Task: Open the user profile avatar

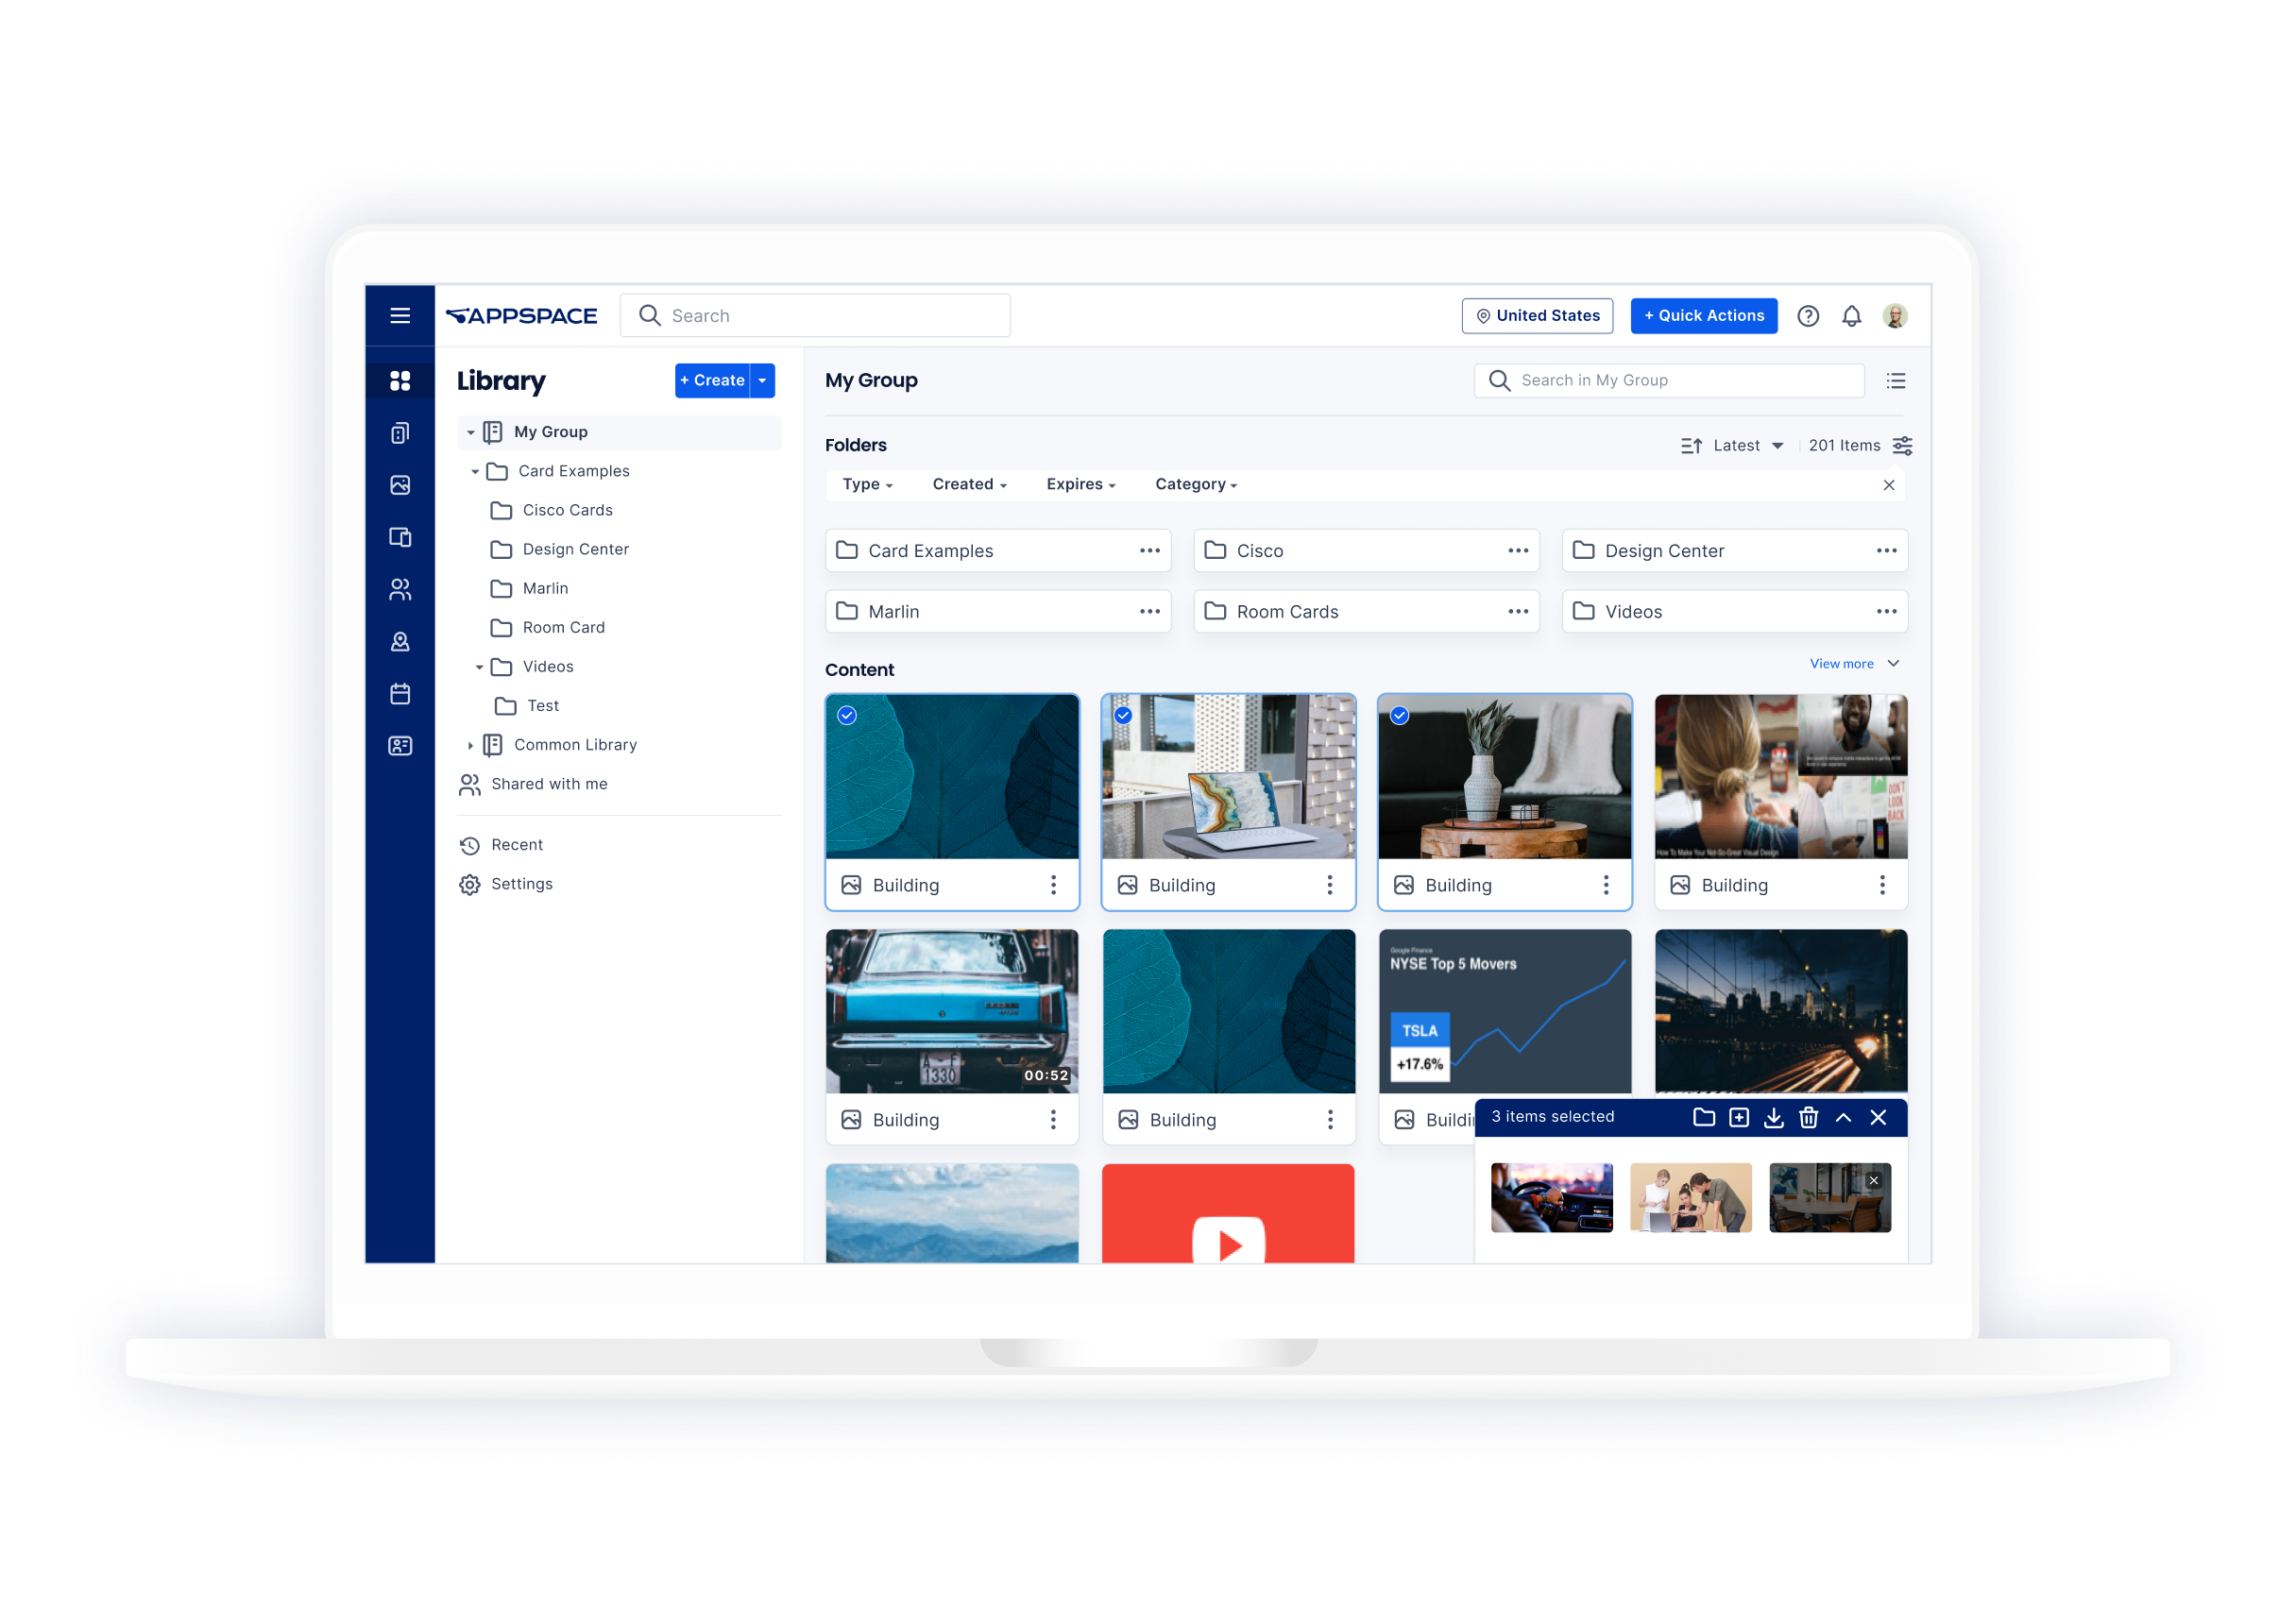Action: (1894, 316)
